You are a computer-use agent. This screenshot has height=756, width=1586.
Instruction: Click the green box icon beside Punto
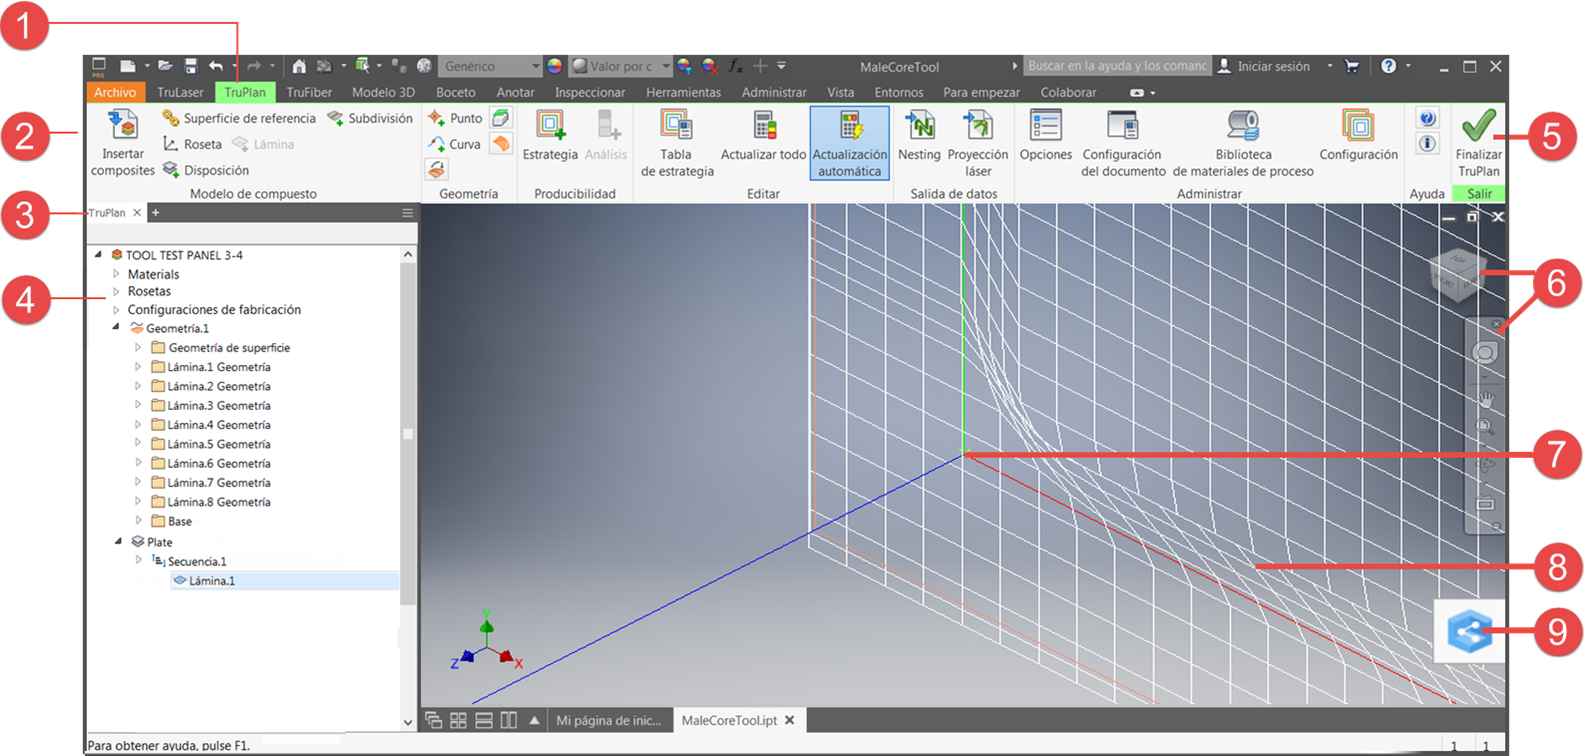(x=501, y=118)
